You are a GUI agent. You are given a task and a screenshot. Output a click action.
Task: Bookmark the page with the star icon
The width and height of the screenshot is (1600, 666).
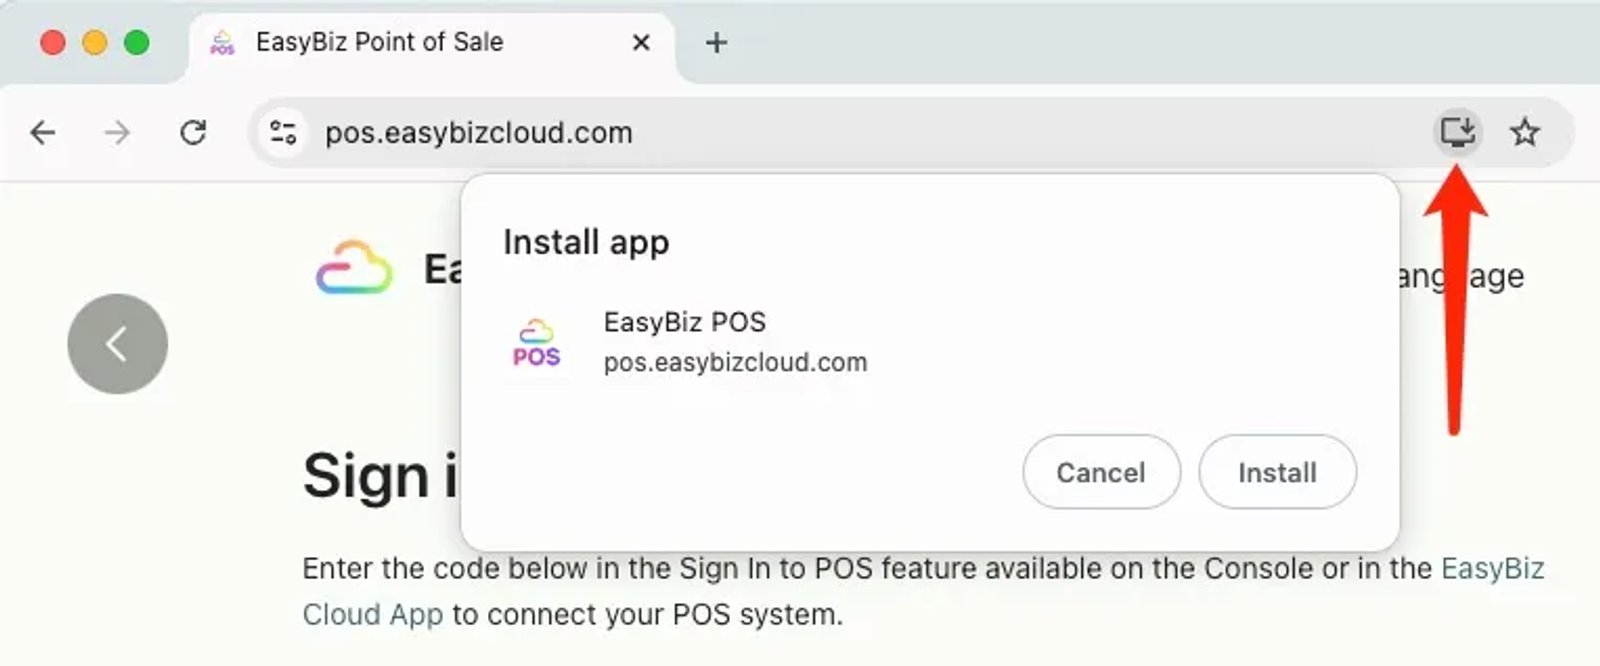[1526, 131]
